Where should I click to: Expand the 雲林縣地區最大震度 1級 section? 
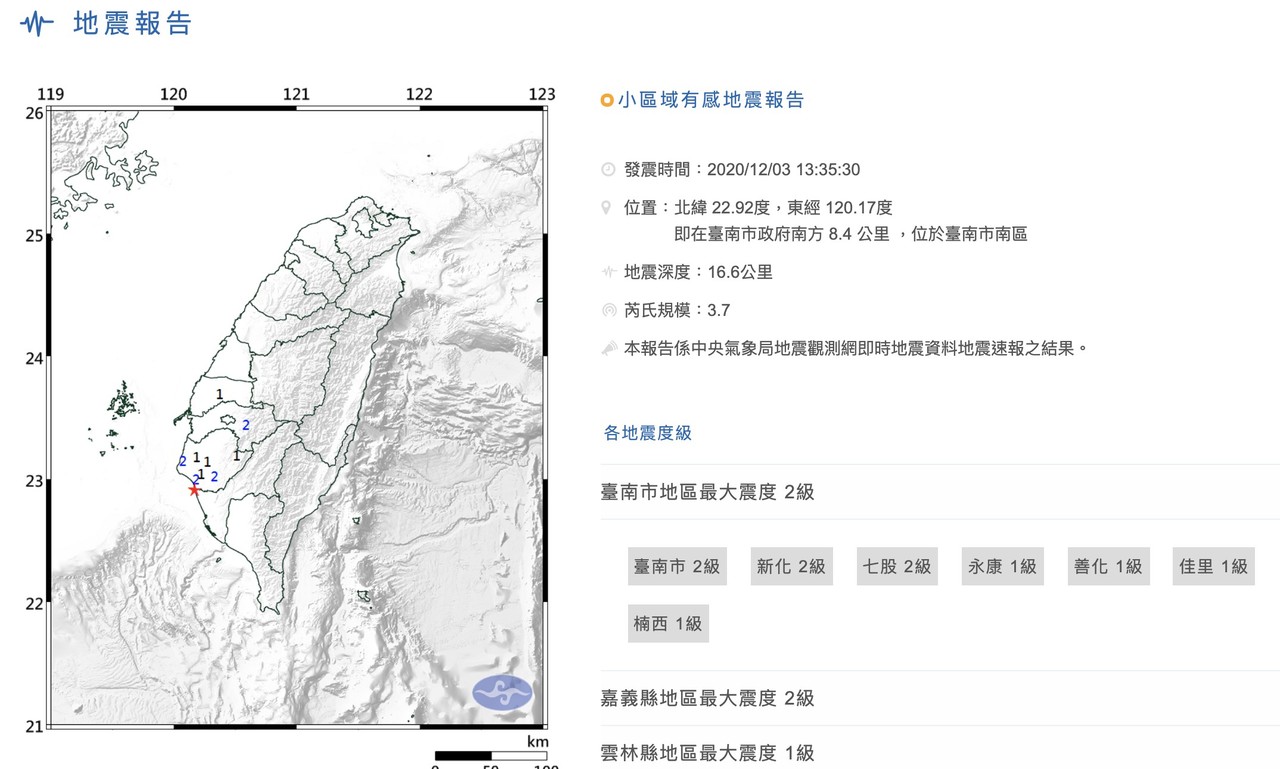click(707, 753)
